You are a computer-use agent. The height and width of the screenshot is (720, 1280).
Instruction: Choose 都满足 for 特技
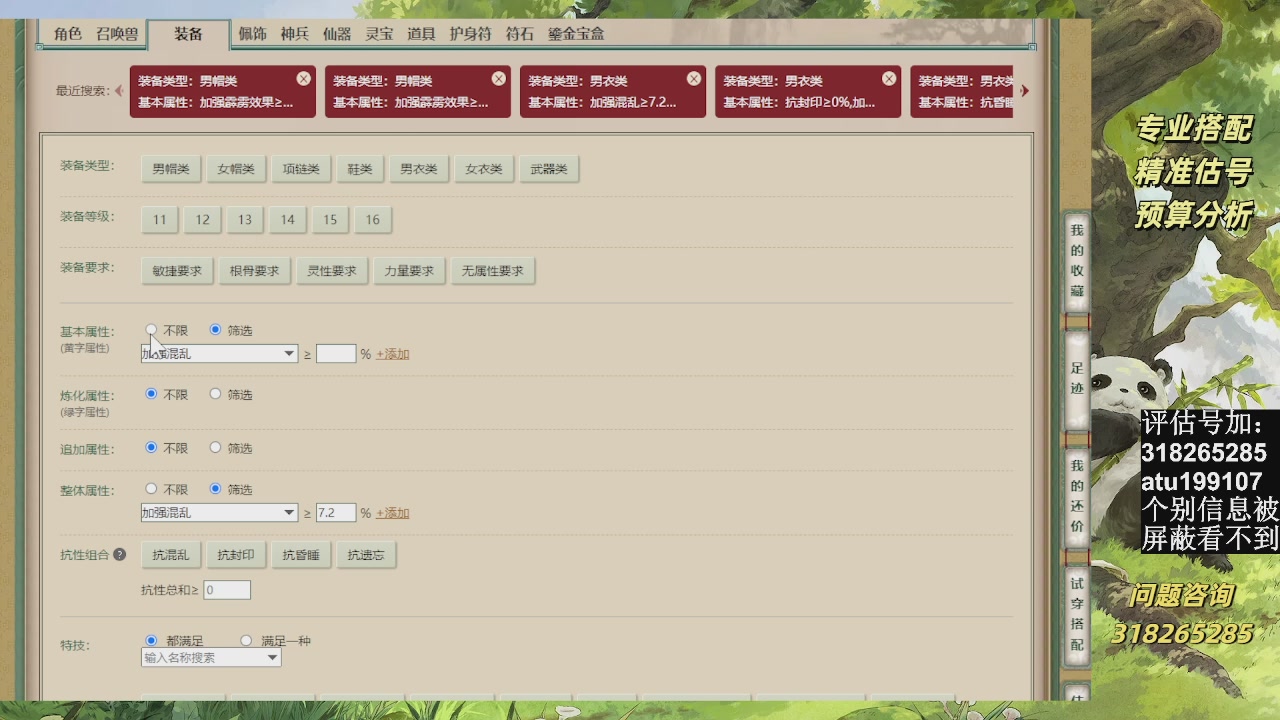tap(151, 640)
